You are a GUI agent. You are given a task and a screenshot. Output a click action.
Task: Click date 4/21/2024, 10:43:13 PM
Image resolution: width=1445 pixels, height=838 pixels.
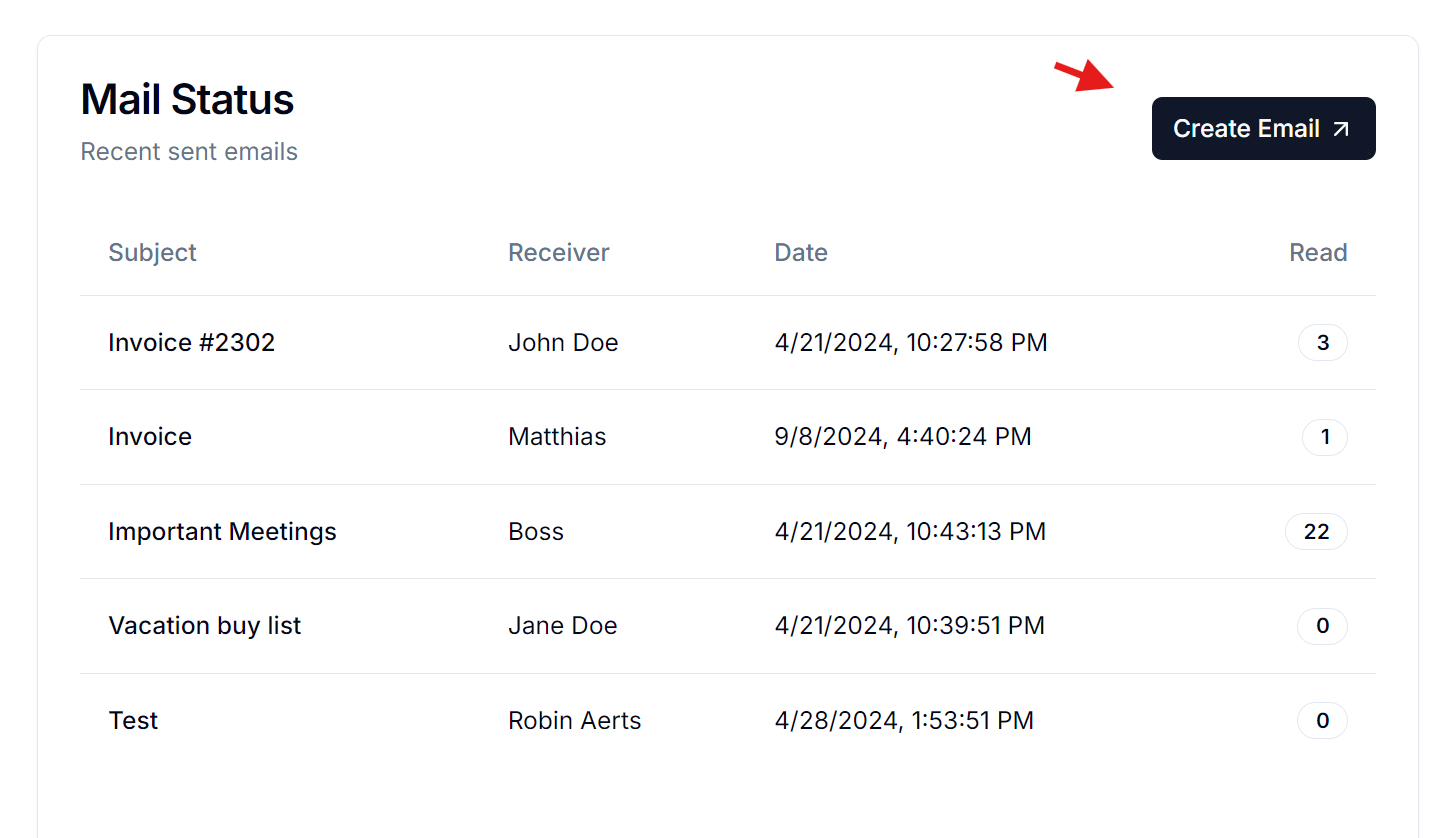[x=910, y=532]
